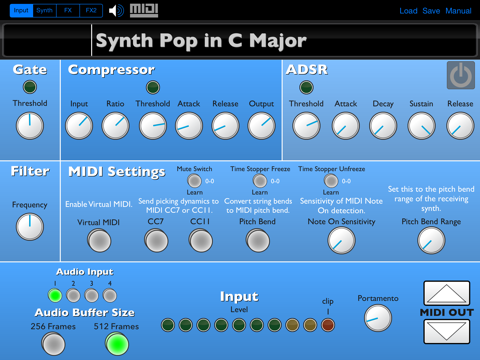Click the Note On Sensitivity knob

click(341, 240)
